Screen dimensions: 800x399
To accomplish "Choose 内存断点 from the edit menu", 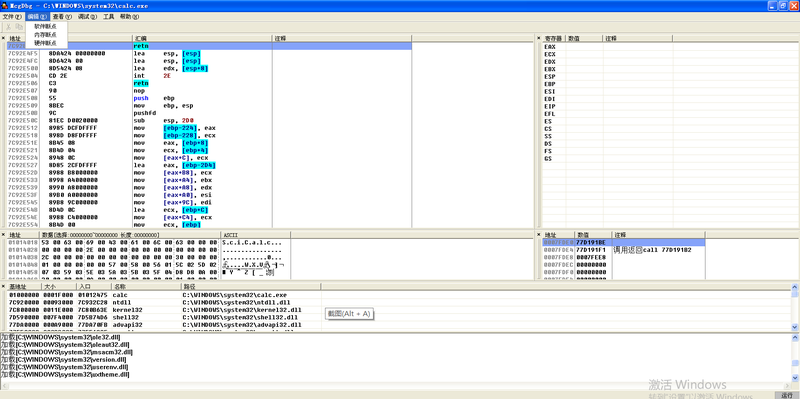I will point(45,34).
